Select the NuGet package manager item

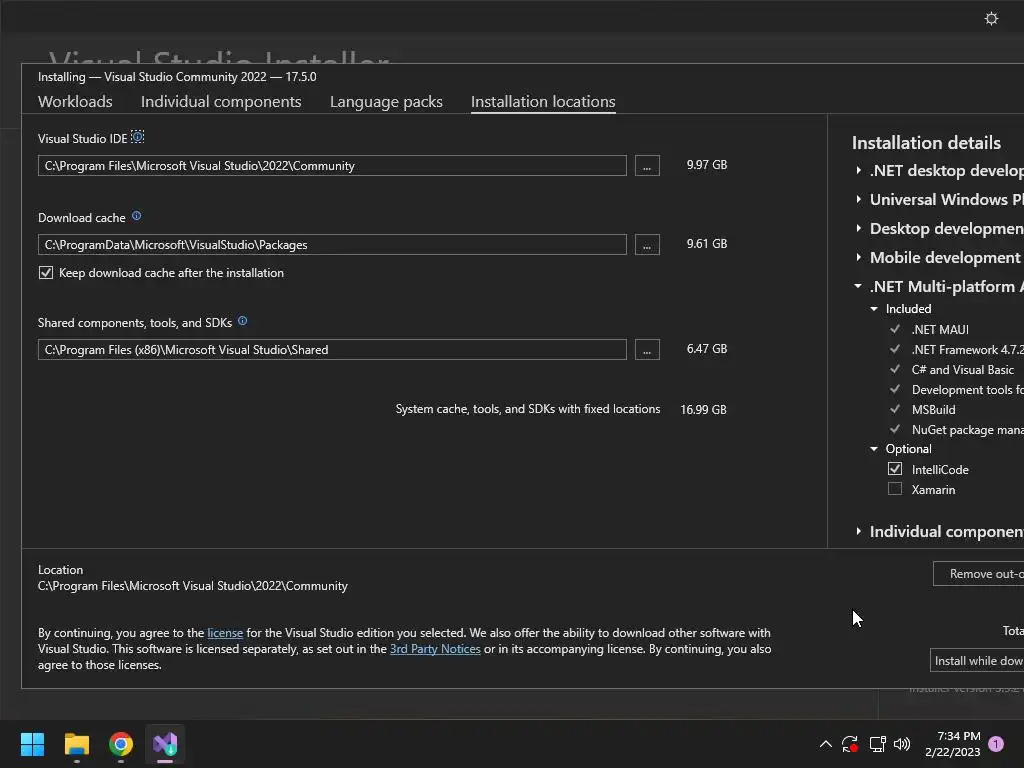[967, 430]
